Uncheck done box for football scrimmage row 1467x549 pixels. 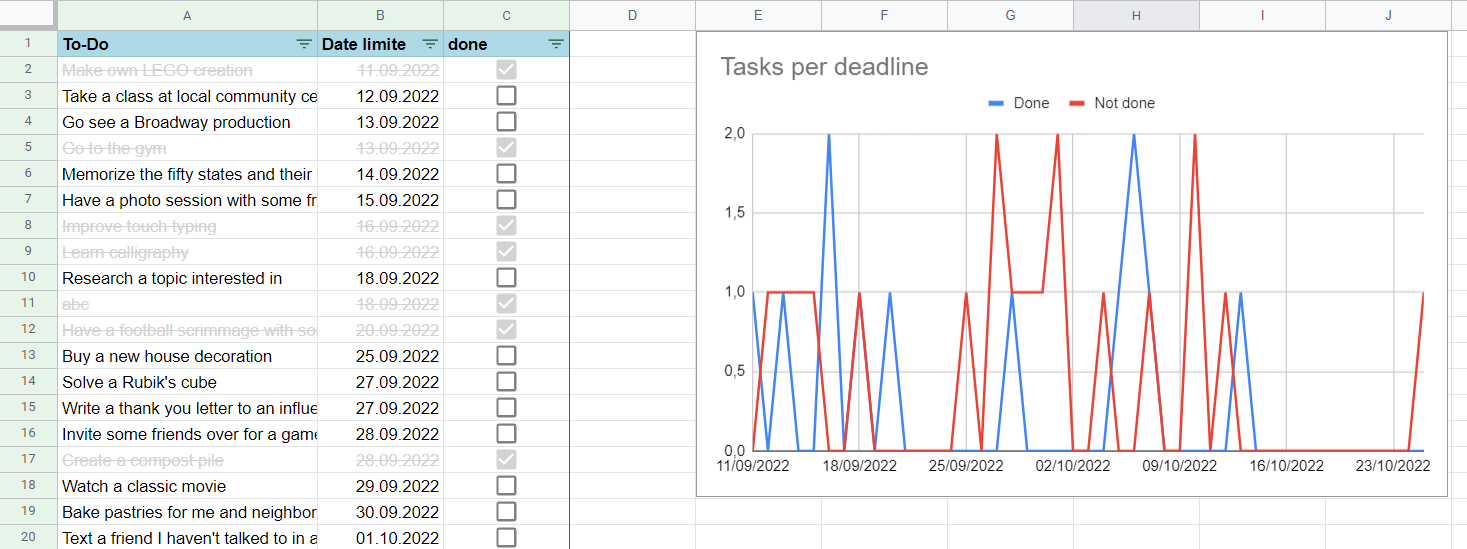coord(507,330)
